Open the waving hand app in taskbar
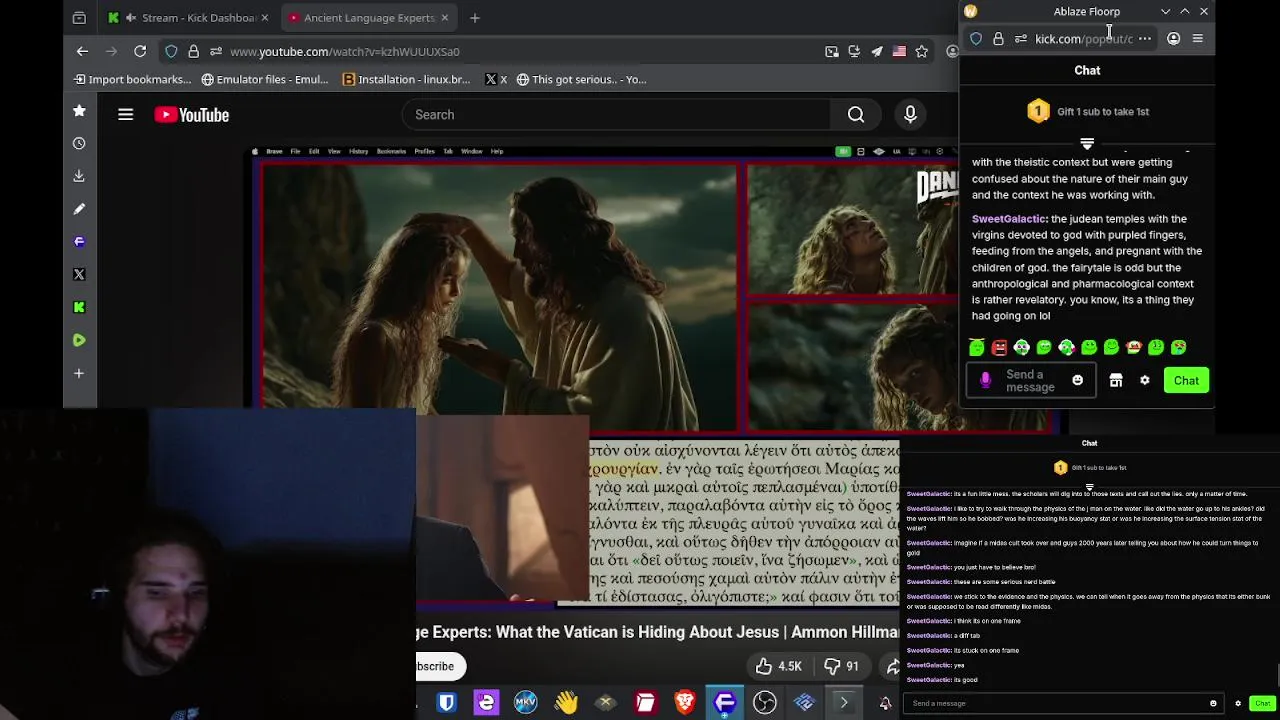 (x=566, y=703)
